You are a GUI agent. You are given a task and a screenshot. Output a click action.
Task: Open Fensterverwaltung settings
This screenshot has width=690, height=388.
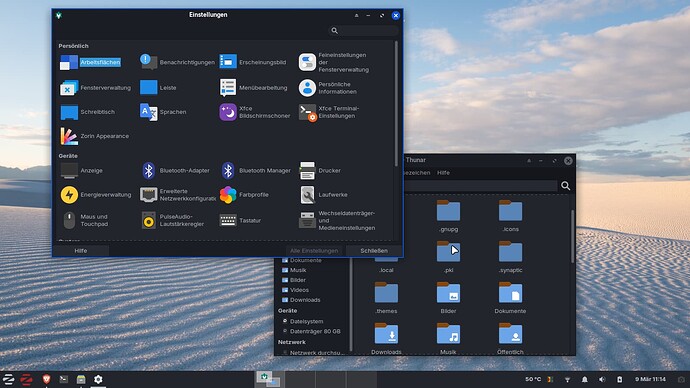pyautogui.click(x=95, y=88)
